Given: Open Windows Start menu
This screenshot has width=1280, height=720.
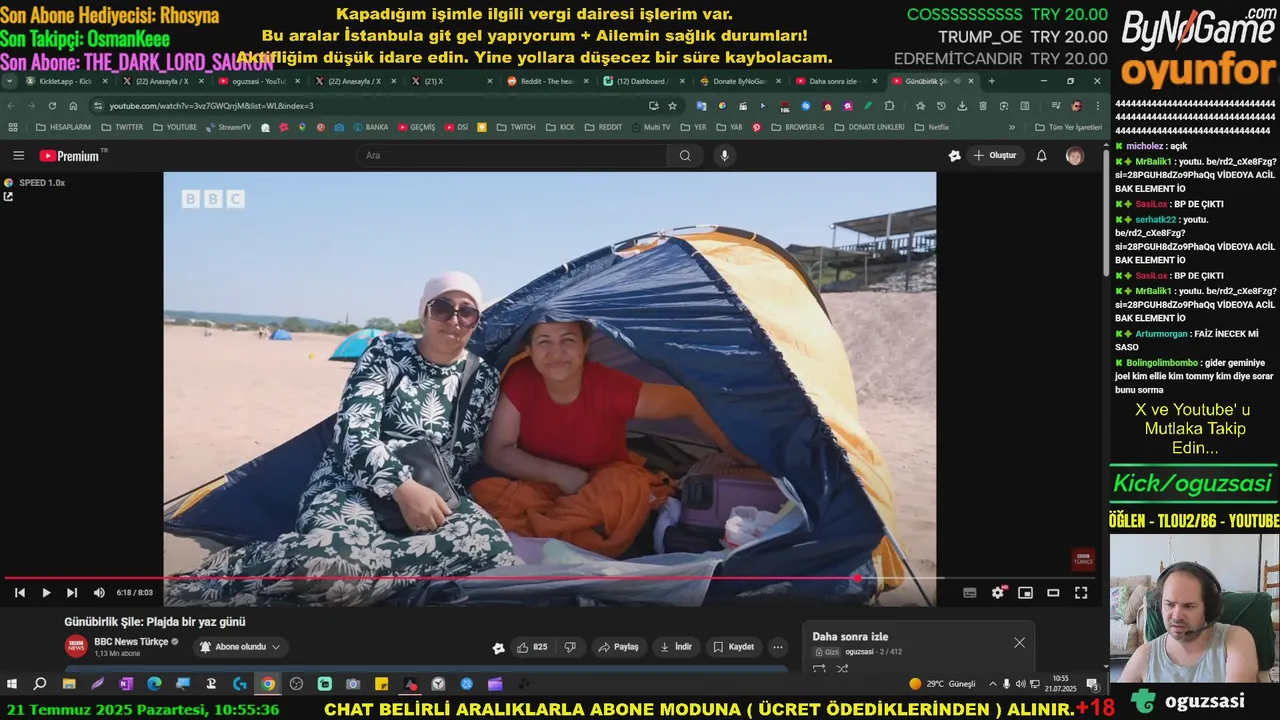Looking at the screenshot, I should click(x=12, y=684).
